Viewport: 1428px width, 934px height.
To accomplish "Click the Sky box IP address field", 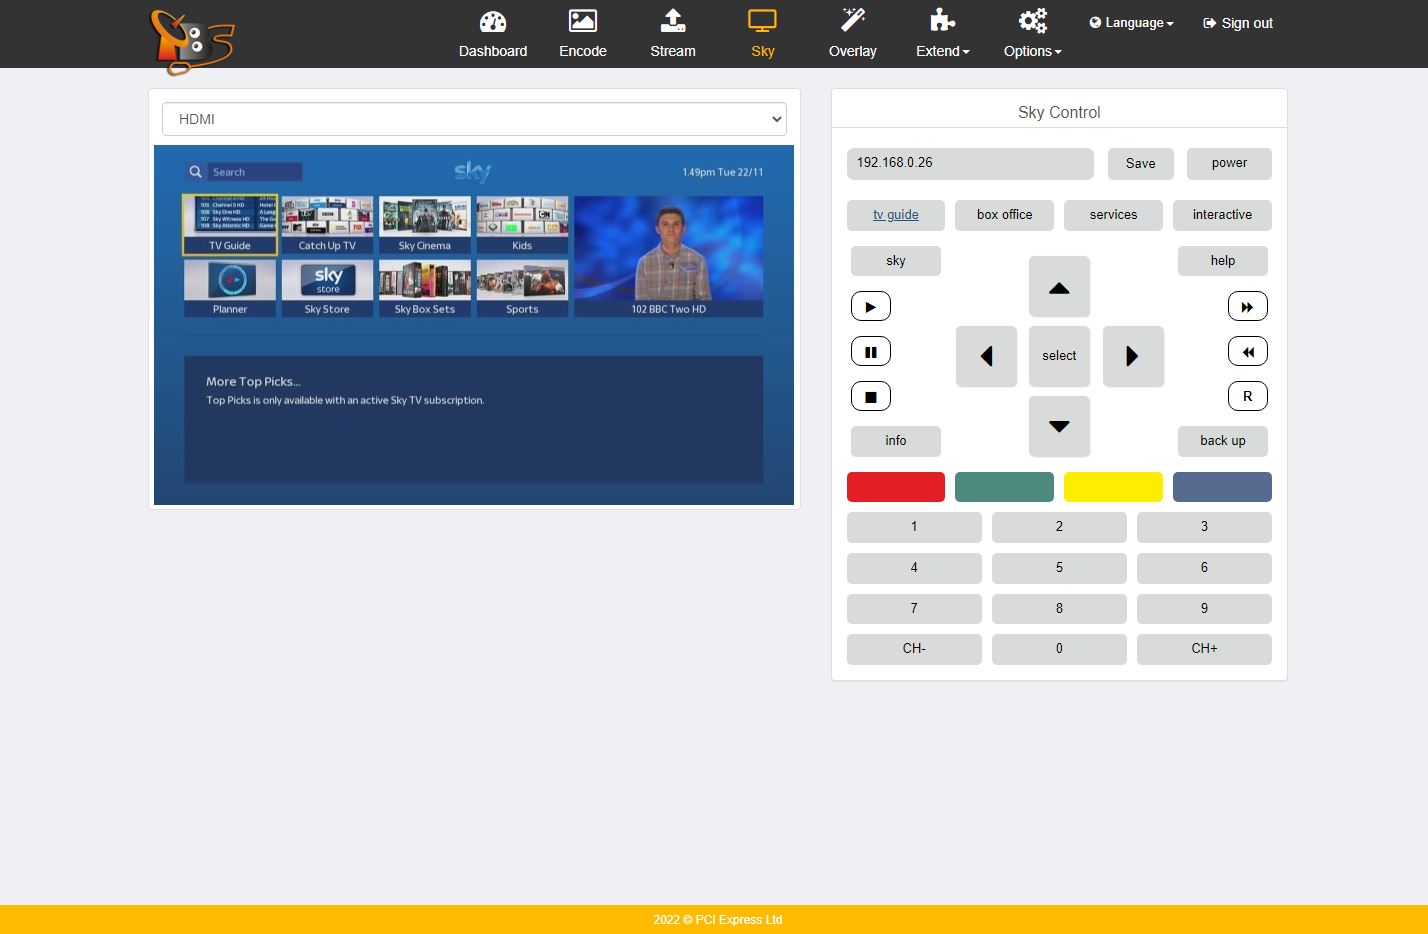I will pos(970,163).
